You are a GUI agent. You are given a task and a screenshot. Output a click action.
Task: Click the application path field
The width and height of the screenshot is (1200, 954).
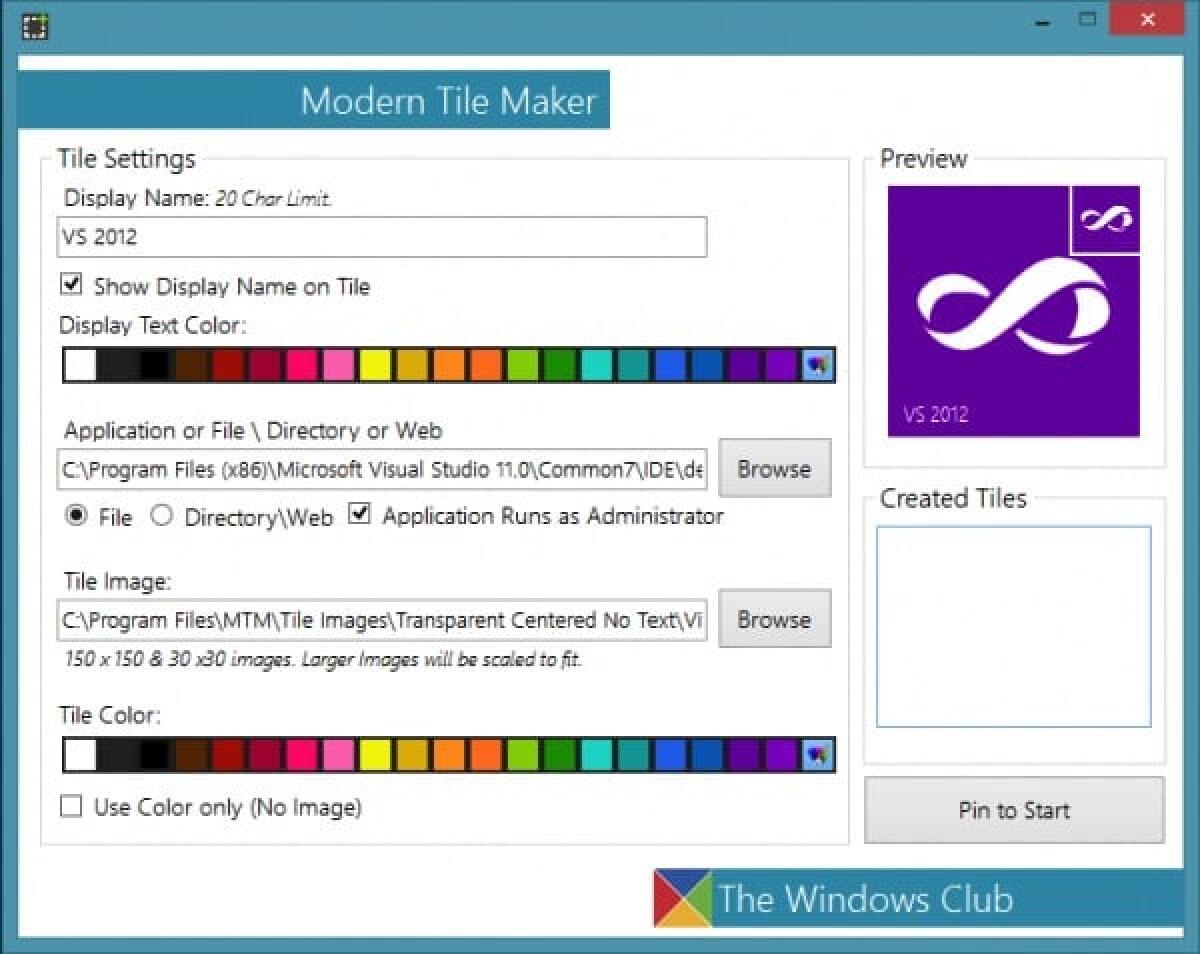[380, 469]
